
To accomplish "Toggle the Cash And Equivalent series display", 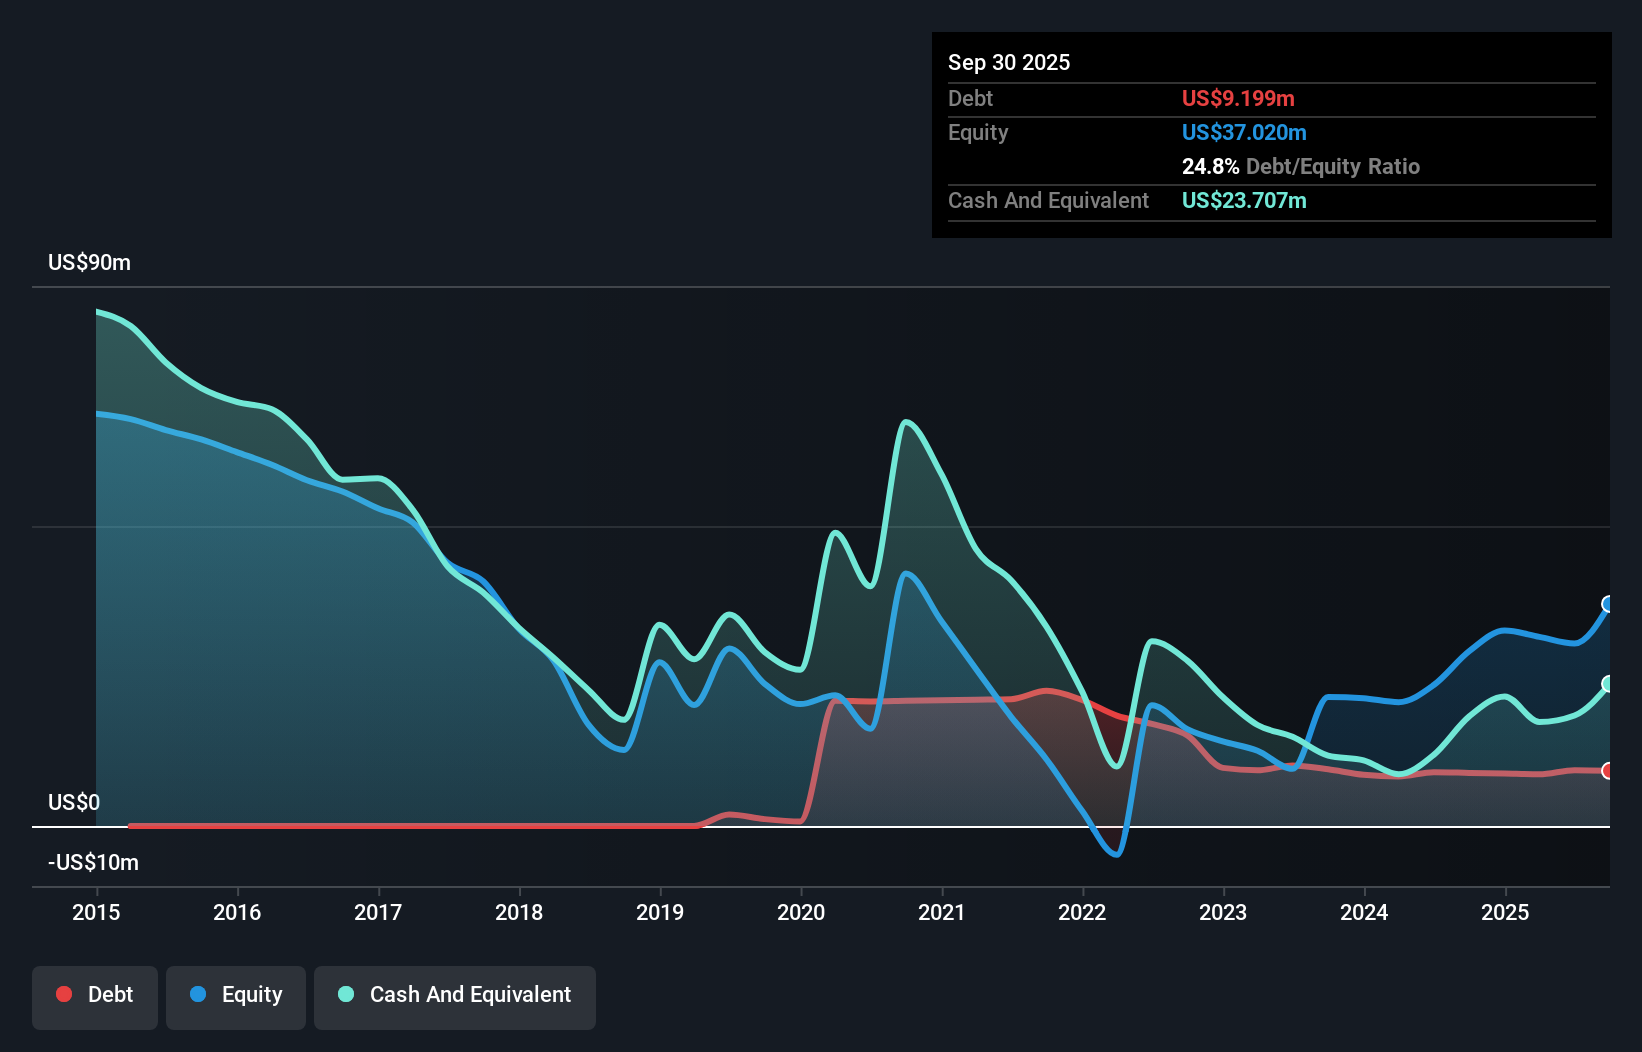I will [x=455, y=995].
